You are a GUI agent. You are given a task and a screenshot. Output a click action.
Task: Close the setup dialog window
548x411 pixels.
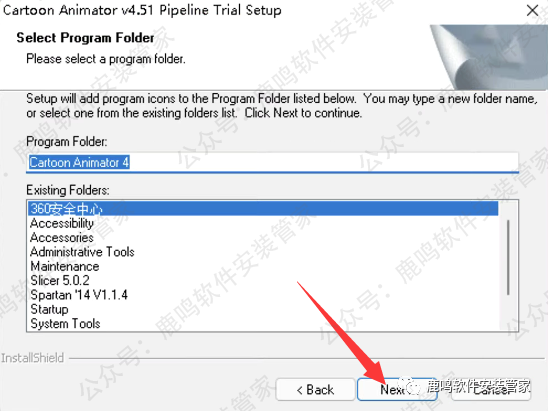pyautogui.click(x=532, y=10)
